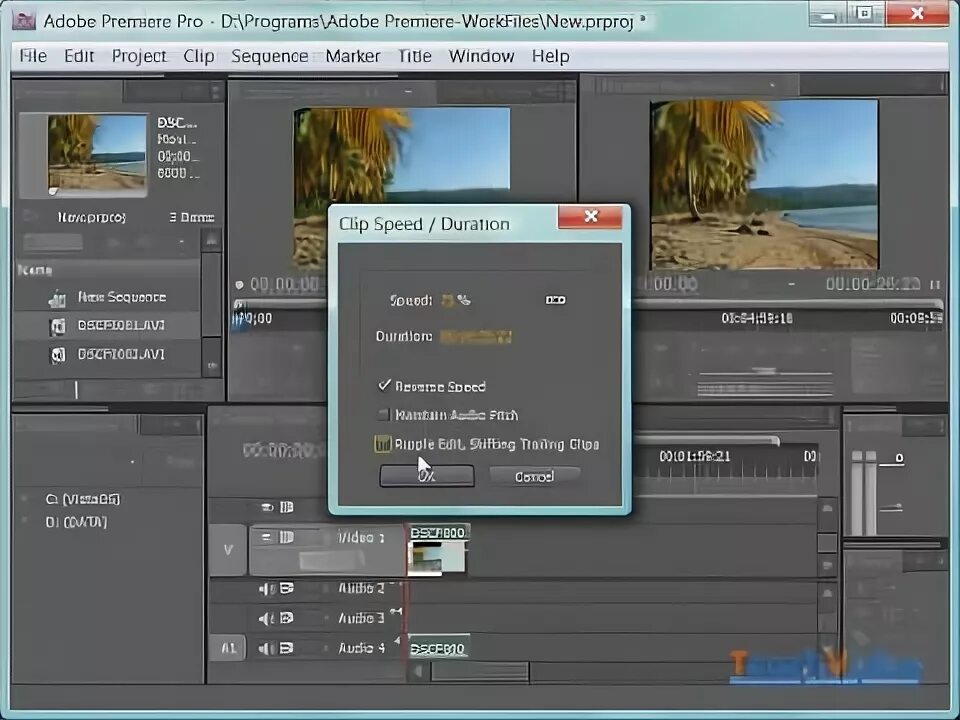
Task: Toggle sync lock on Video 1 track
Action: pos(287,537)
